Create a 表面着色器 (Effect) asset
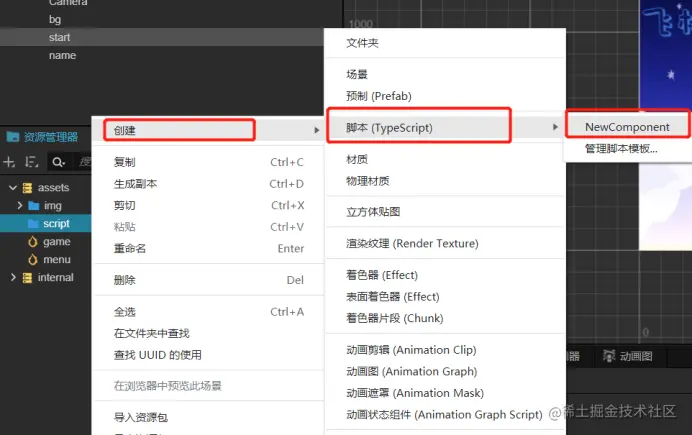The image size is (692, 435). tap(446, 297)
